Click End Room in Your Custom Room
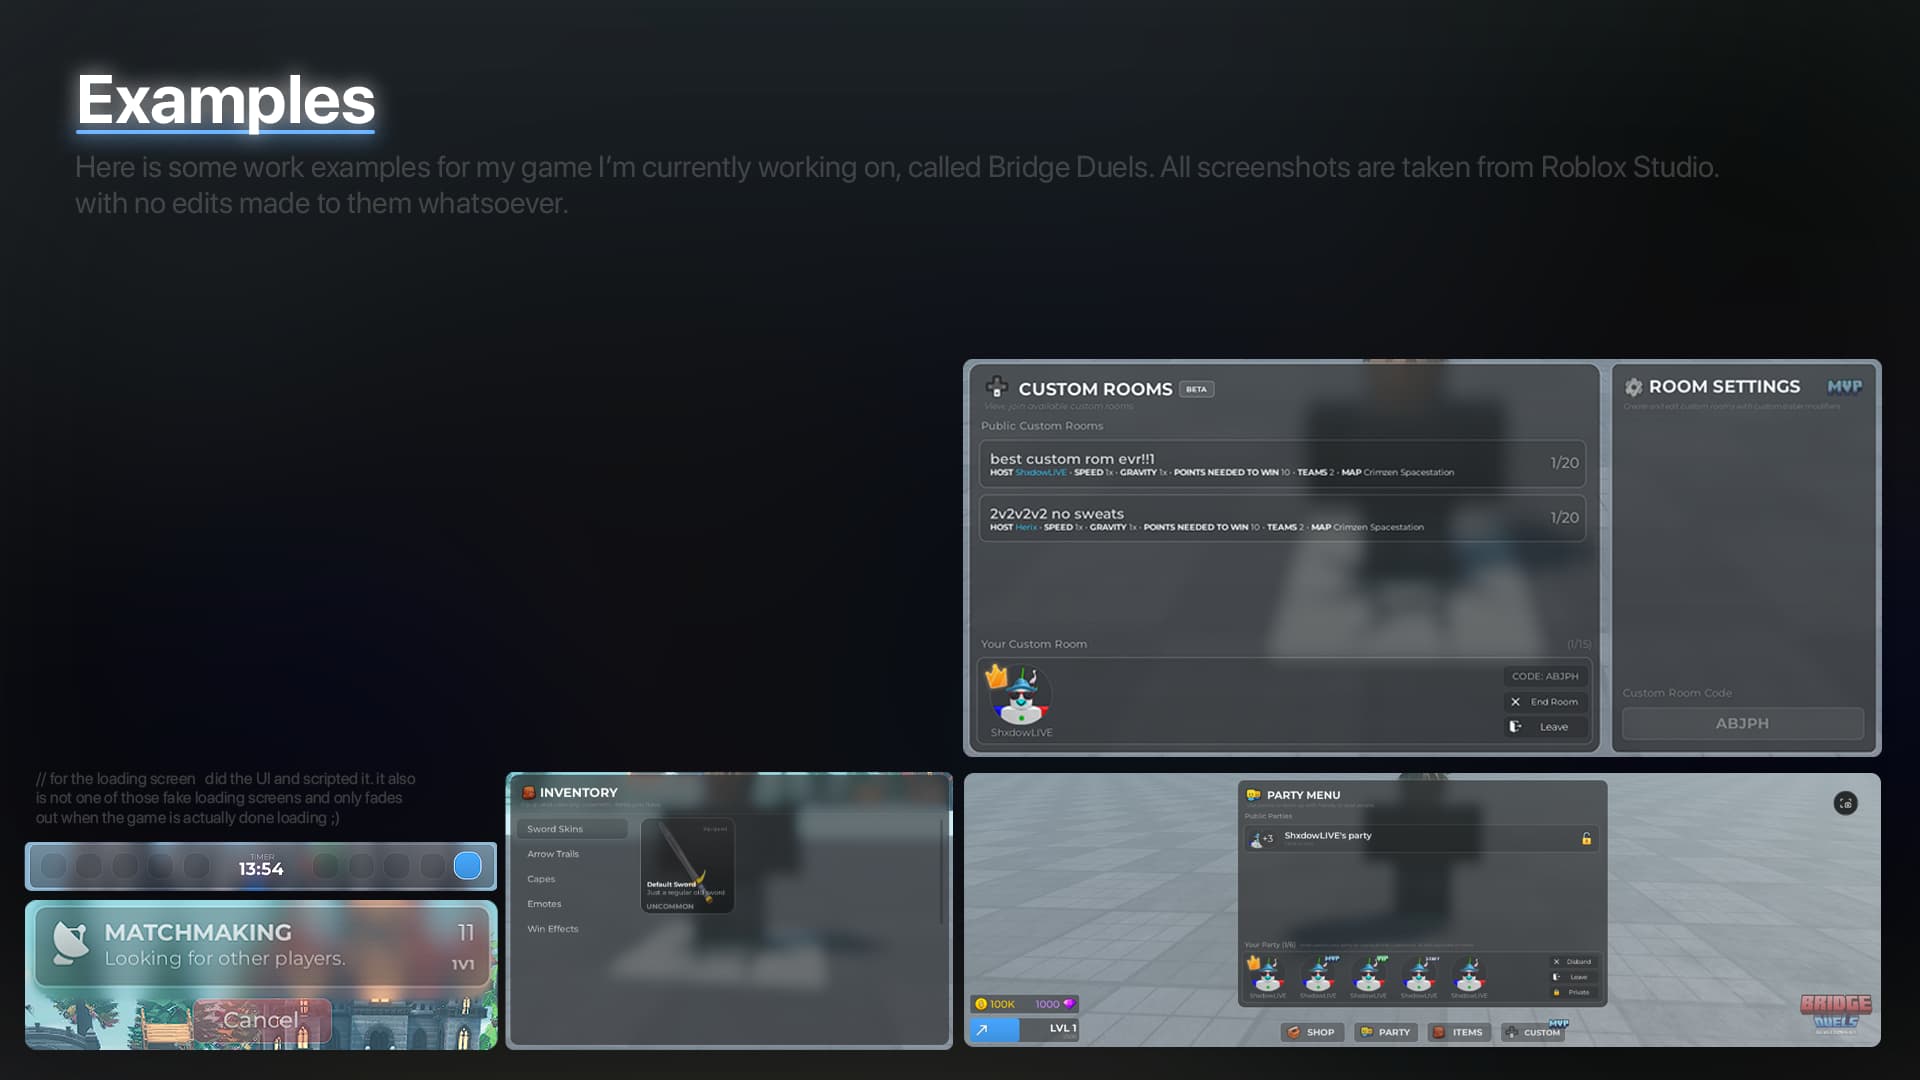This screenshot has height=1080, width=1920. [1546, 701]
